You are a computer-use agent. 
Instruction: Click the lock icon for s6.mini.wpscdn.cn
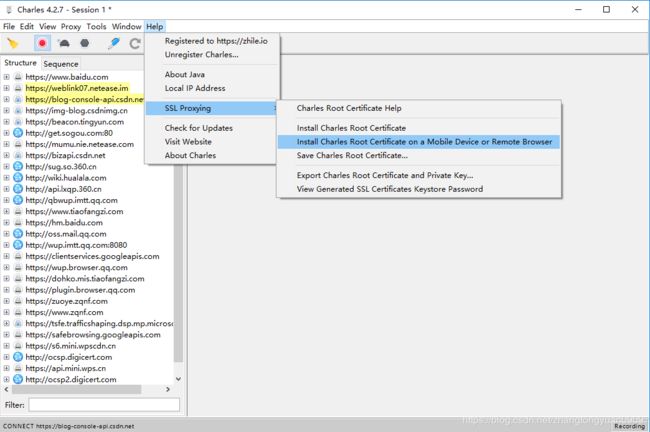18,346
